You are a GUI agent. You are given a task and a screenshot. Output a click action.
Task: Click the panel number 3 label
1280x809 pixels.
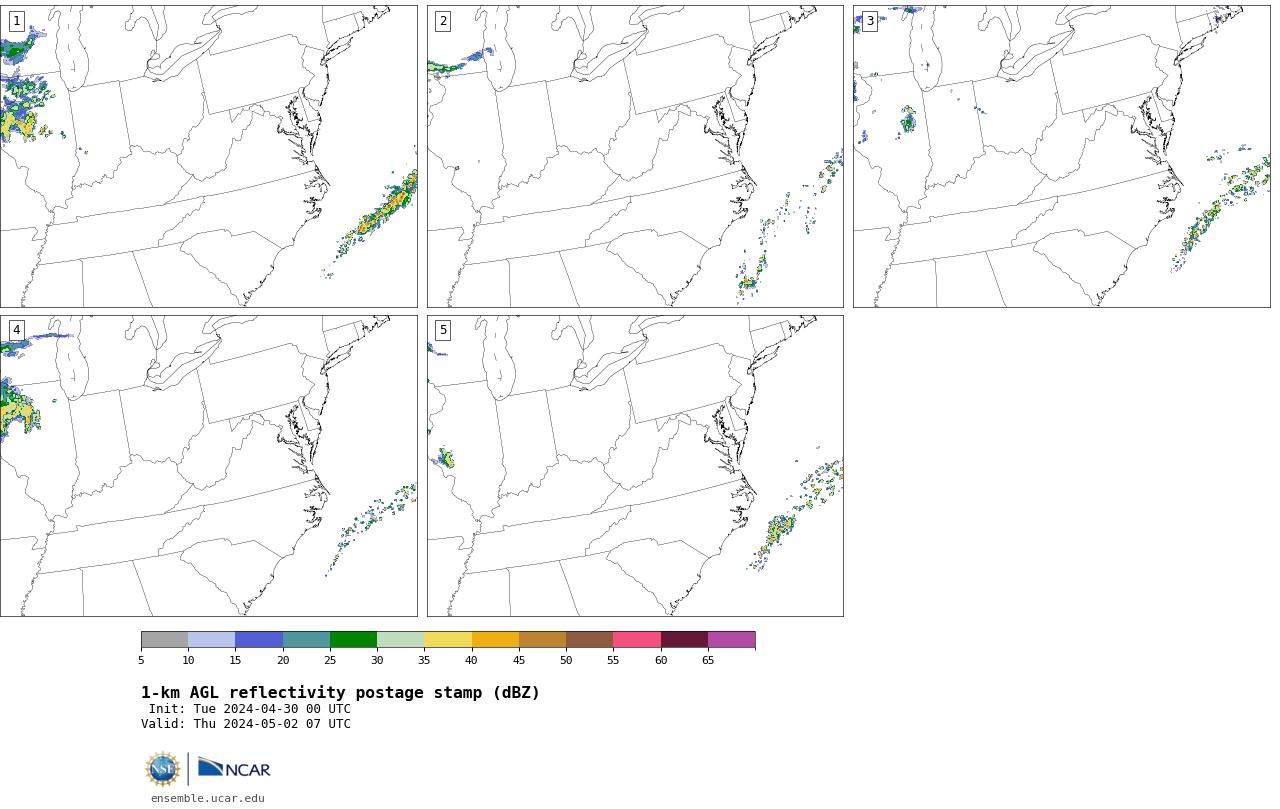pos(870,21)
